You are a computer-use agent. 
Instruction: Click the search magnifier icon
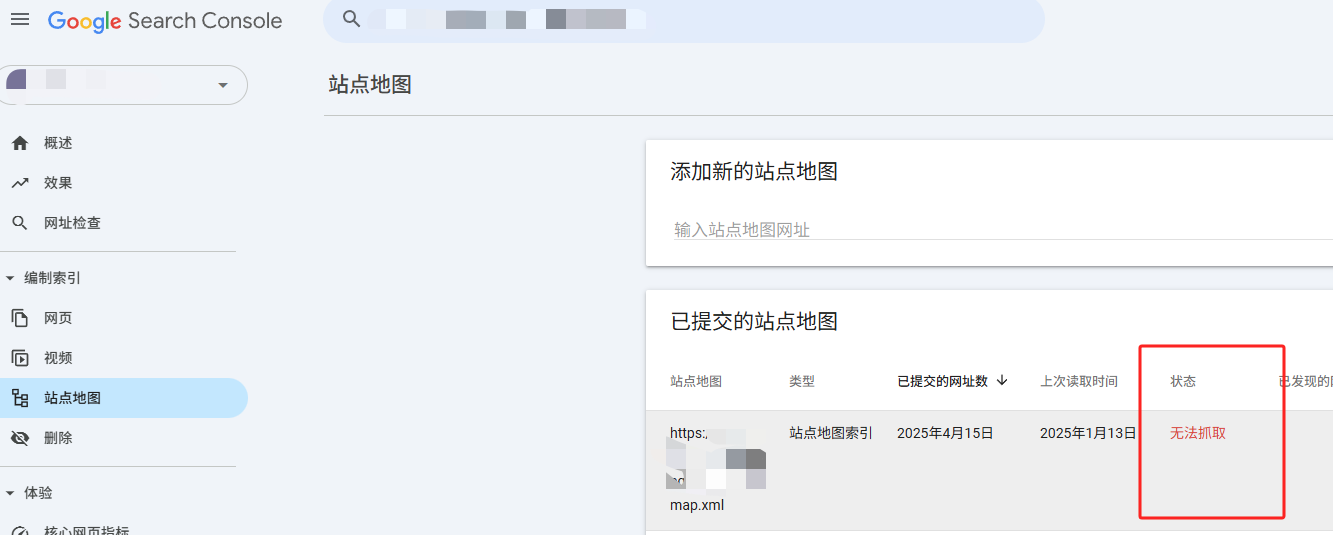(351, 19)
